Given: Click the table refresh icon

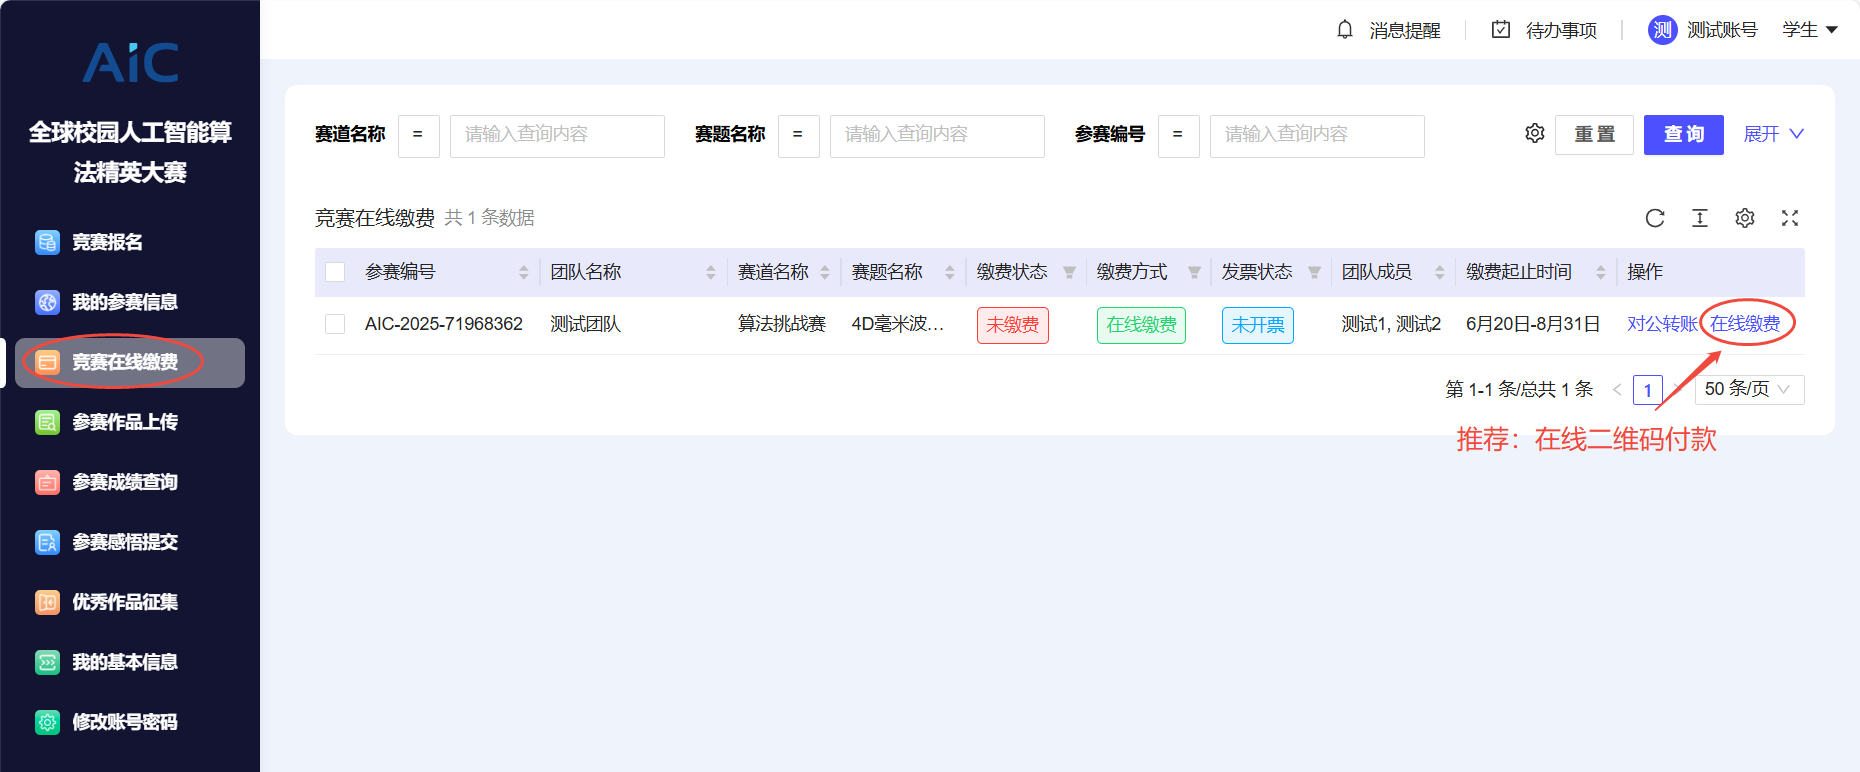Looking at the screenshot, I should [x=1655, y=218].
